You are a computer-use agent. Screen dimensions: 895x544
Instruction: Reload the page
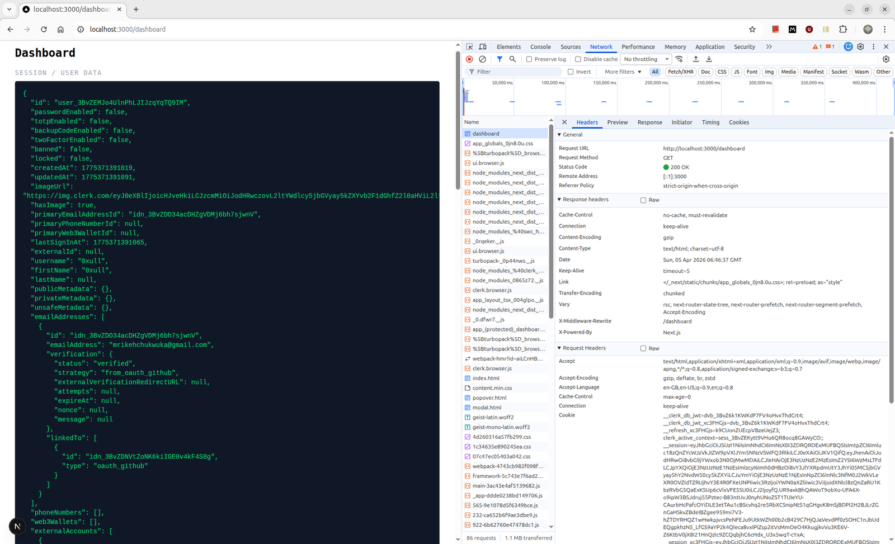(x=43, y=29)
